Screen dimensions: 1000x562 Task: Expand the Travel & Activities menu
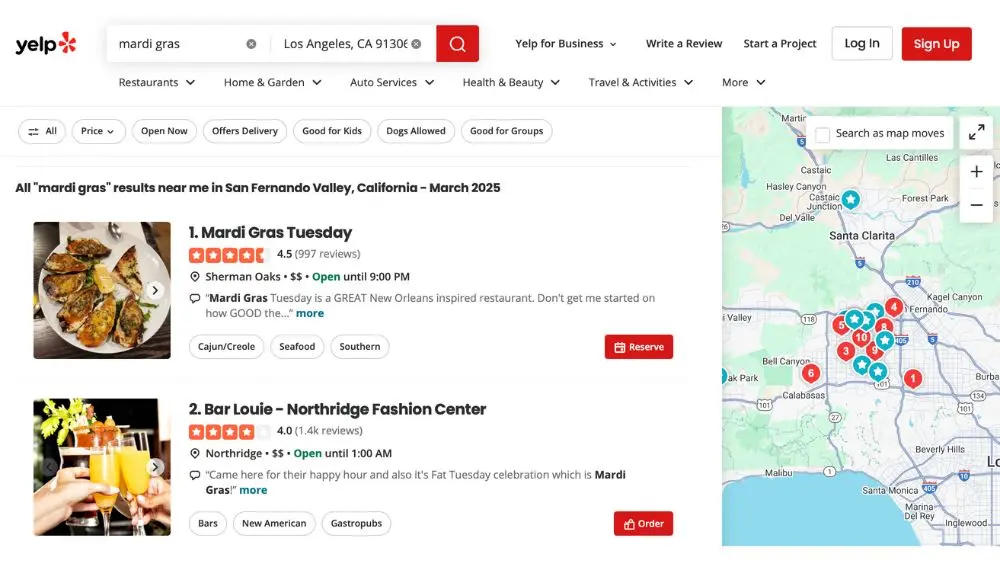pos(641,82)
